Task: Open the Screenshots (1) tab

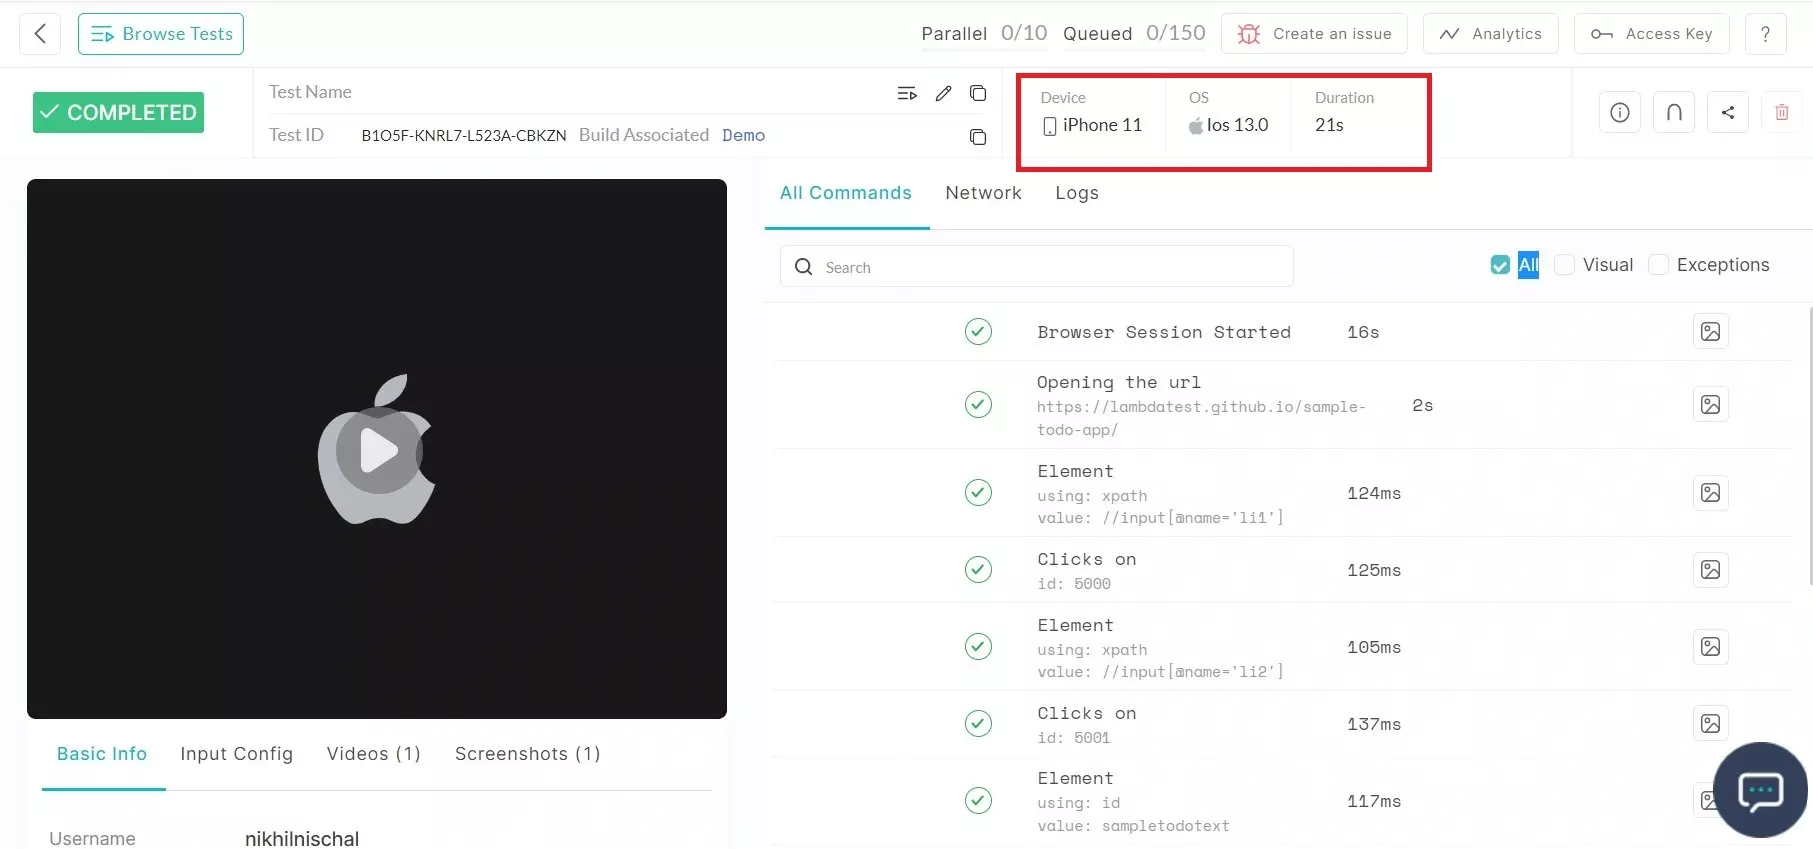Action: pyautogui.click(x=527, y=754)
